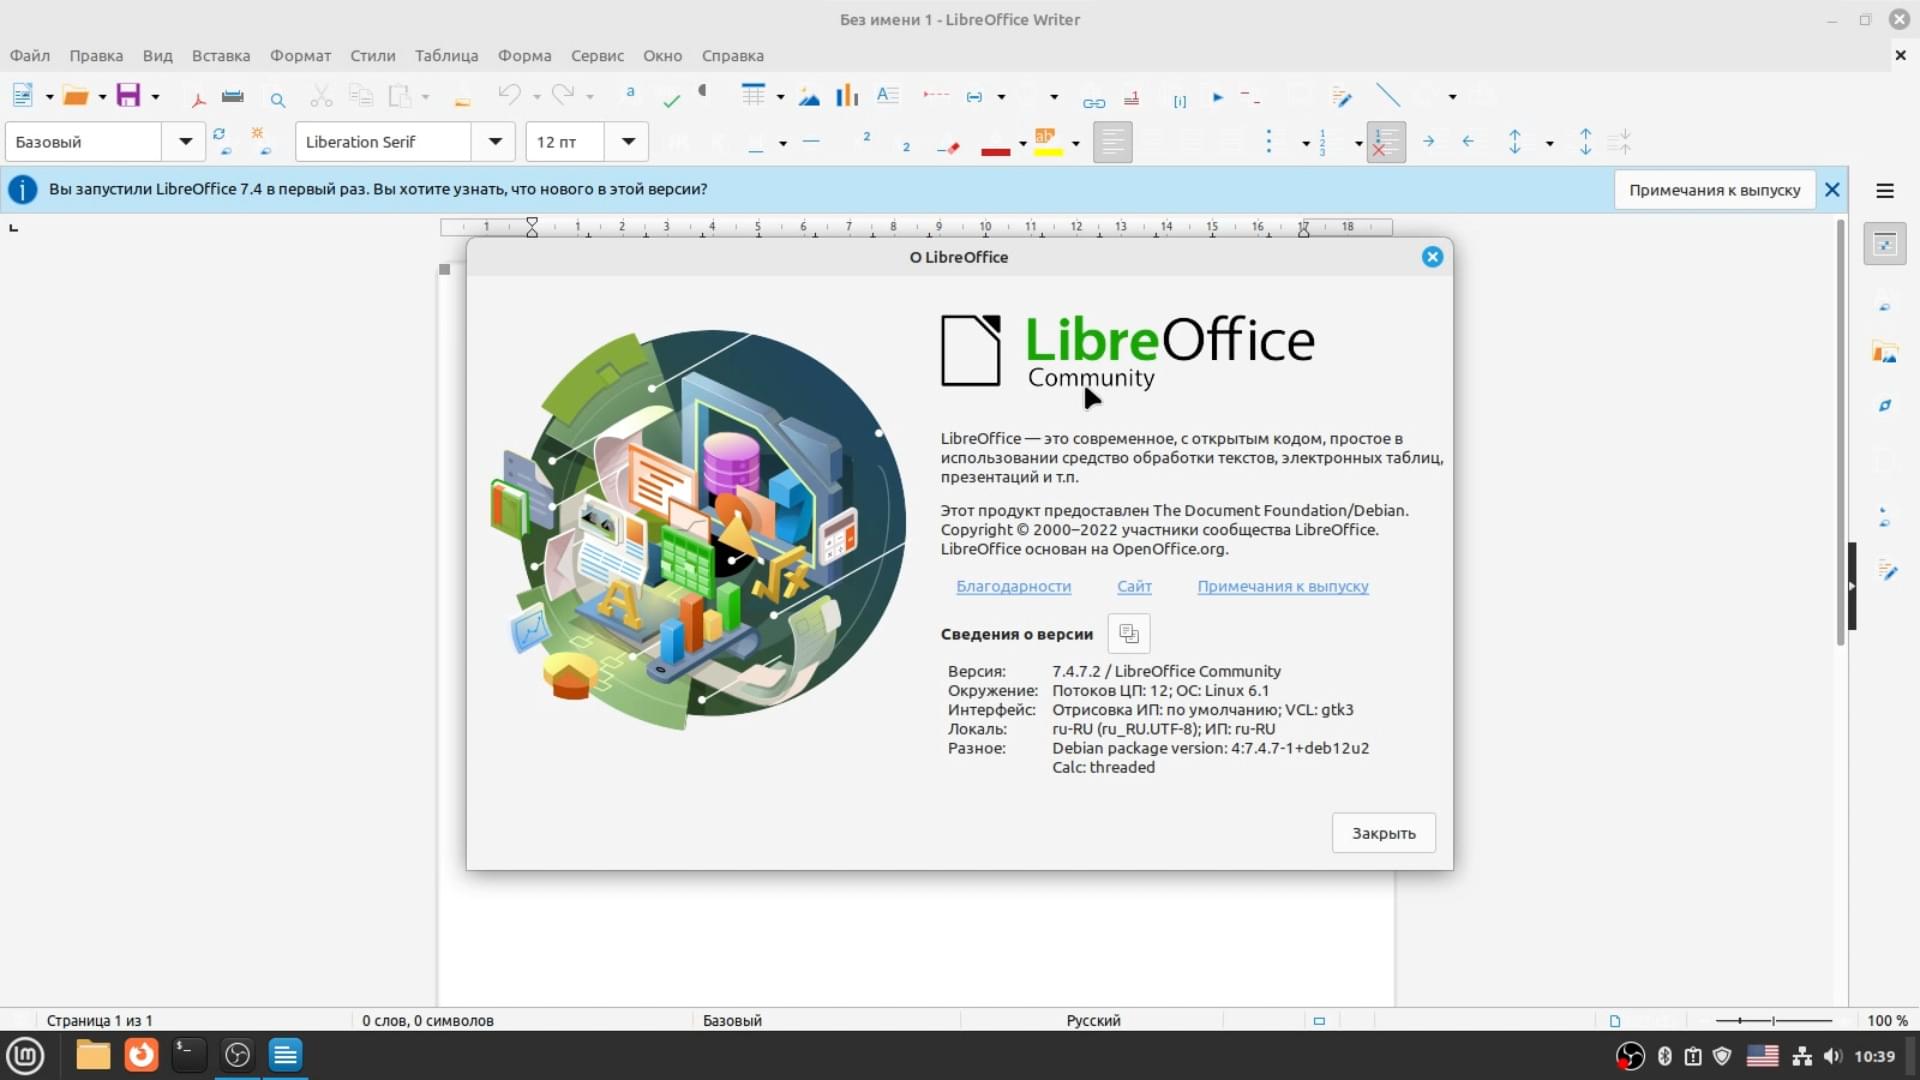Click the Закрыть button in the About dialog

coord(1384,833)
